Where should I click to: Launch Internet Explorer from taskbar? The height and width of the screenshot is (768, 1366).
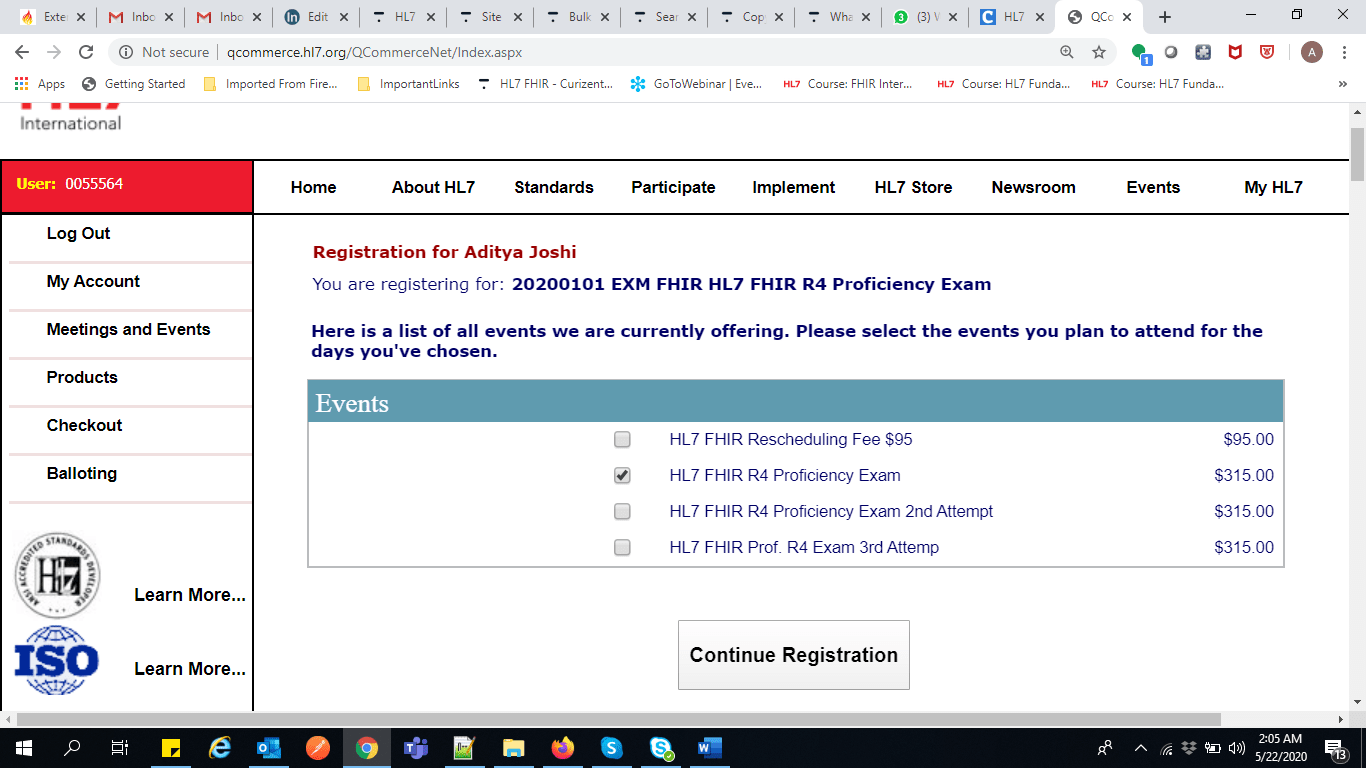(x=219, y=748)
